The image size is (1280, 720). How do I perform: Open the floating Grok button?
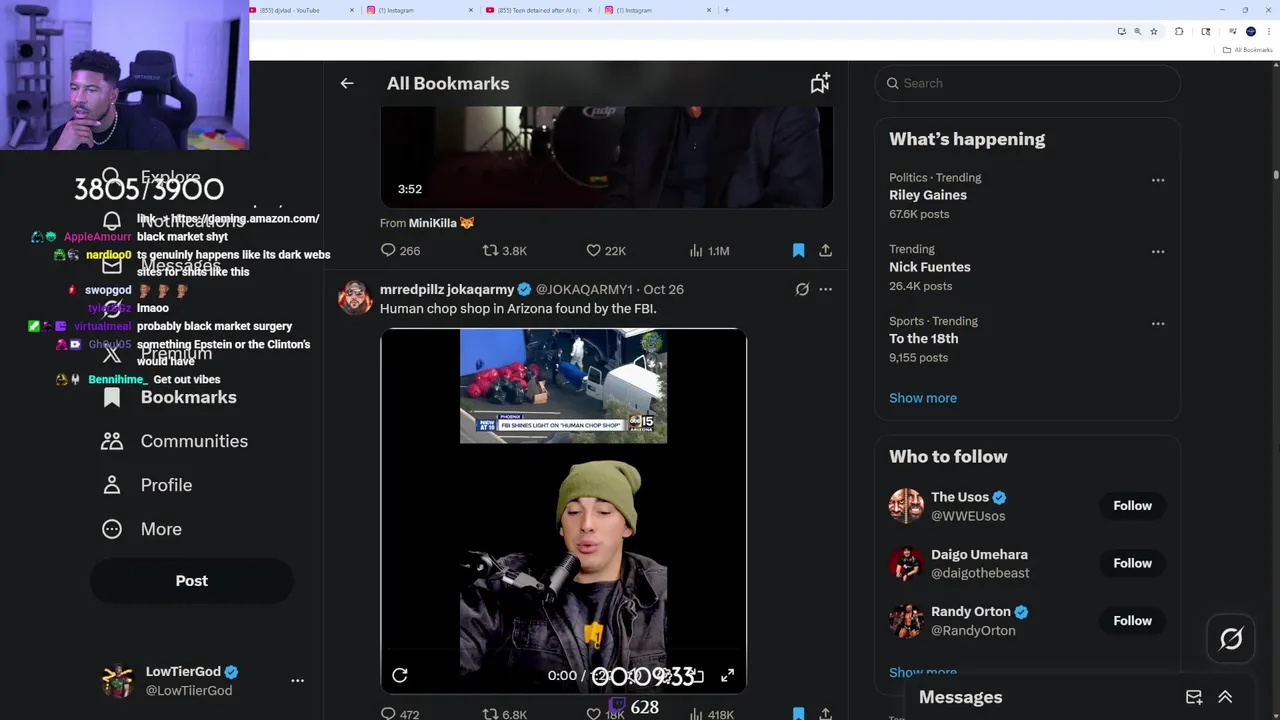pyautogui.click(x=1231, y=638)
